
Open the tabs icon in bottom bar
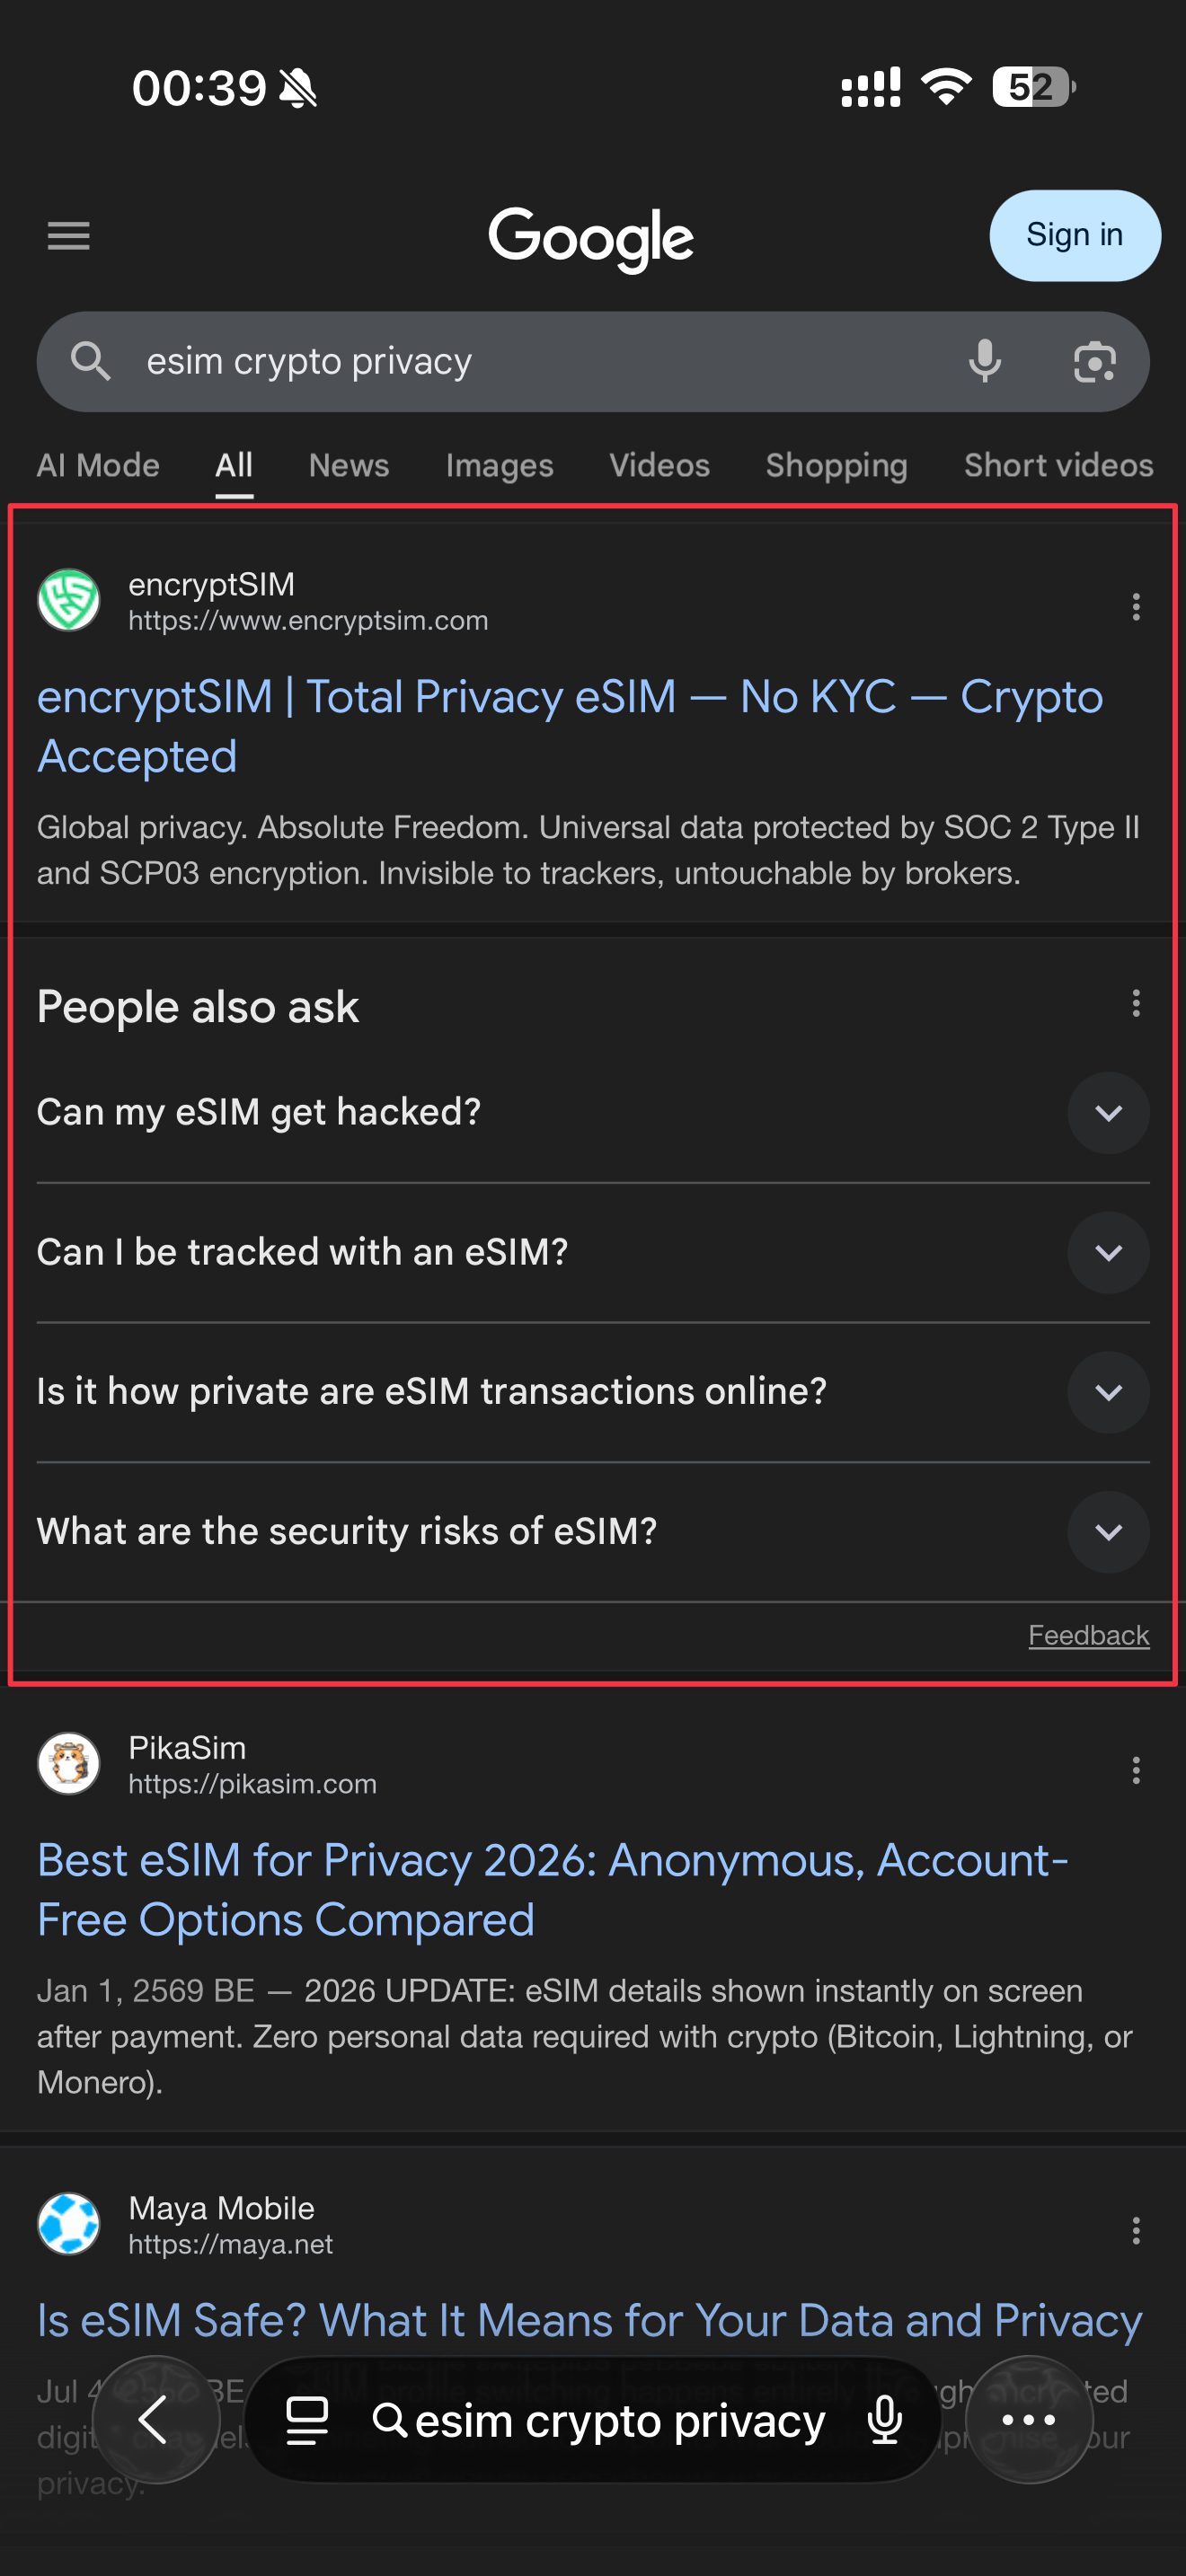click(307, 2421)
